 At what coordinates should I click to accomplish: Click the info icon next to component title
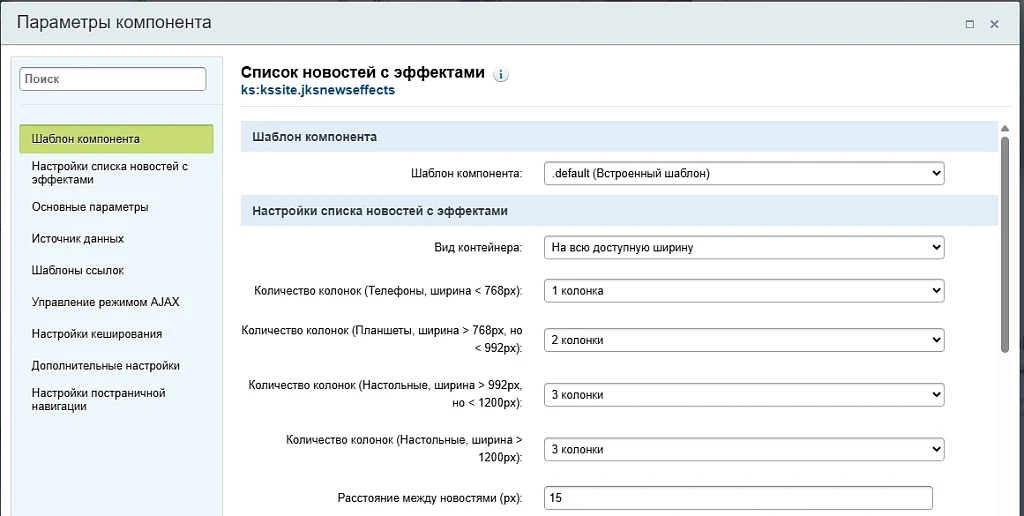pos(500,74)
